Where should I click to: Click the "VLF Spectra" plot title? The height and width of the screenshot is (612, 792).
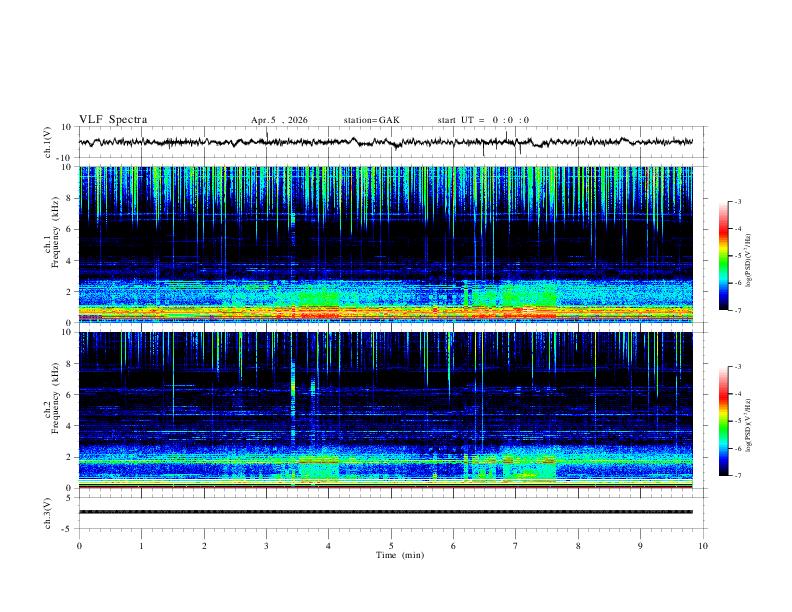coord(113,120)
